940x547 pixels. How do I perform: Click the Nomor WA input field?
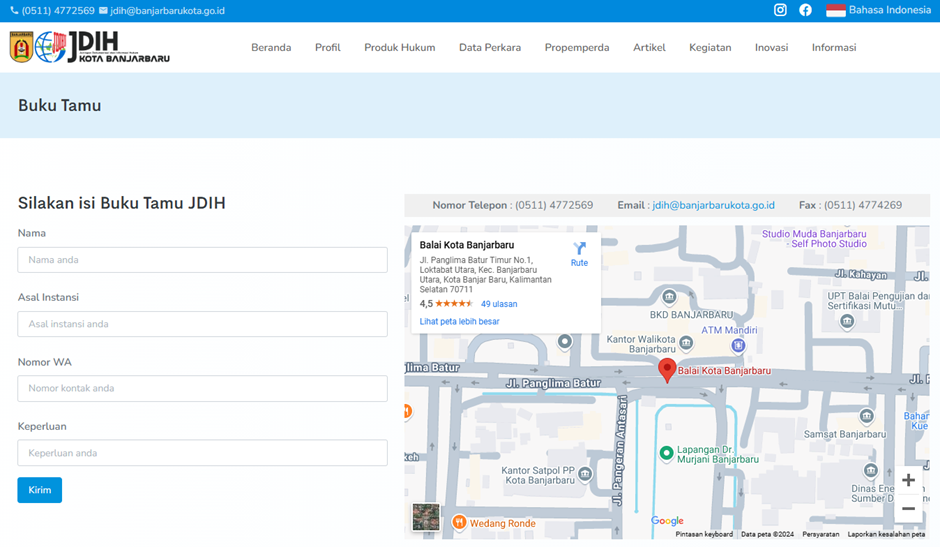(x=202, y=389)
